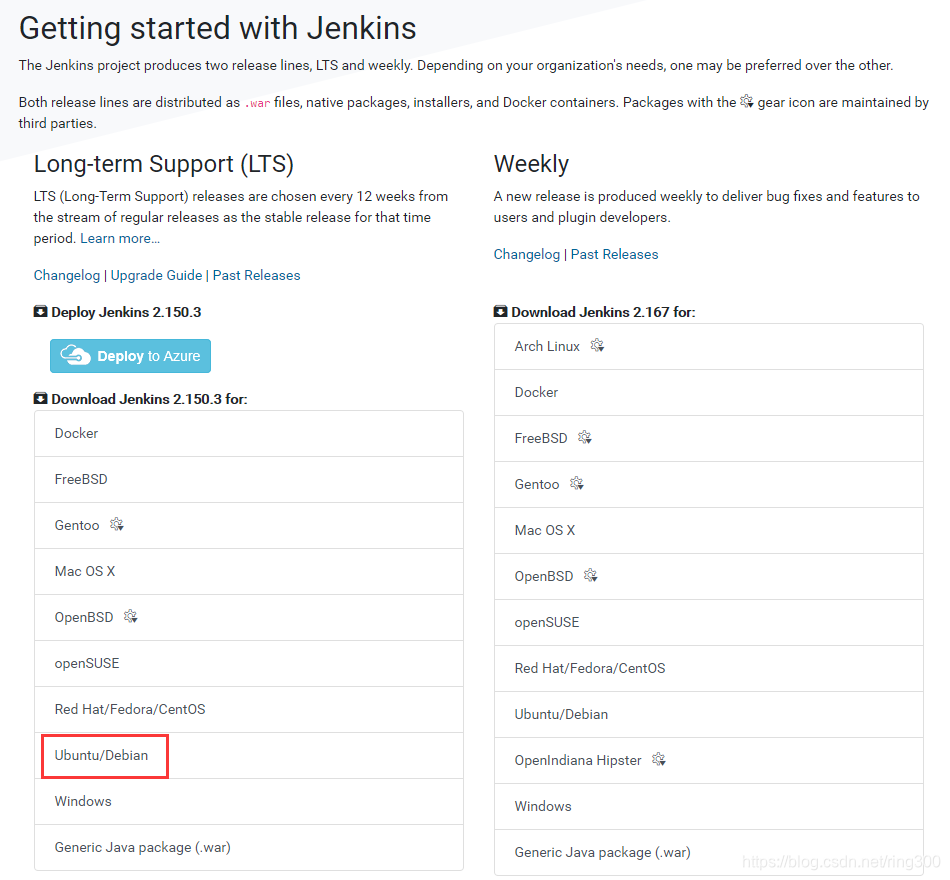This screenshot has height=880, width=950.
Task: Click gear icon next to OpenIndiana Hipster
Action: [659, 759]
